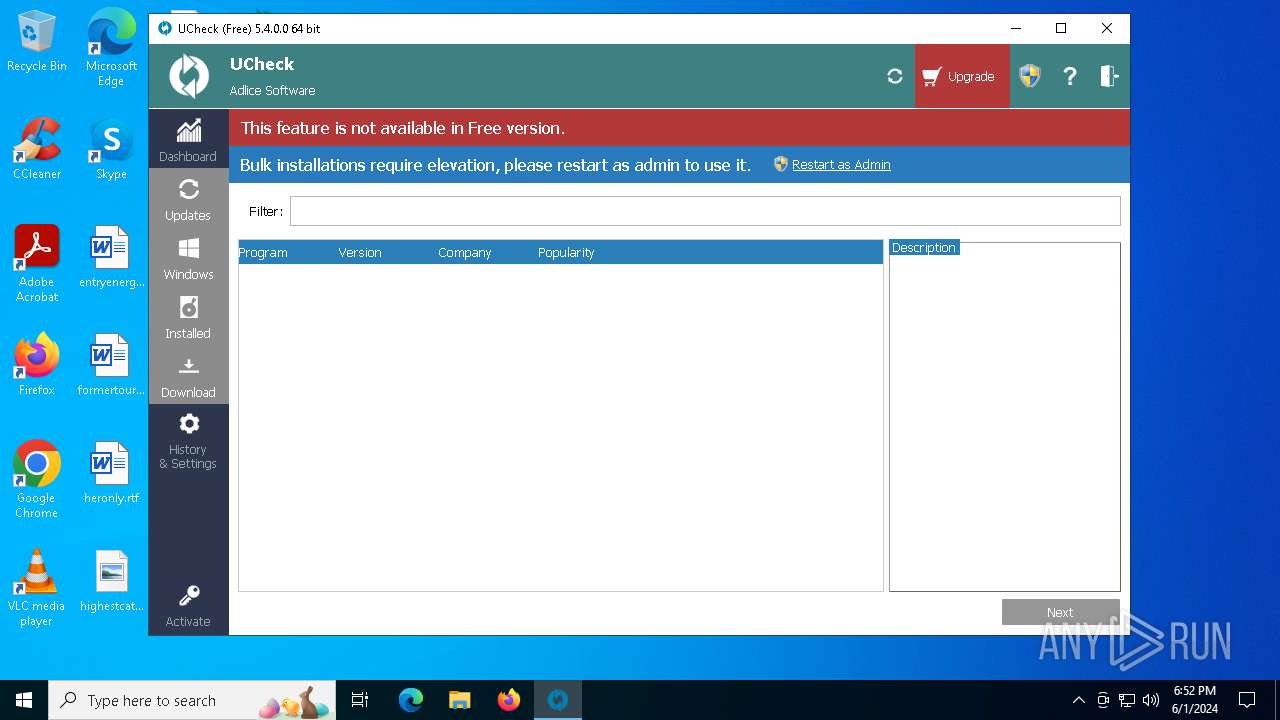Go to the Updates section

click(x=188, y=199)
